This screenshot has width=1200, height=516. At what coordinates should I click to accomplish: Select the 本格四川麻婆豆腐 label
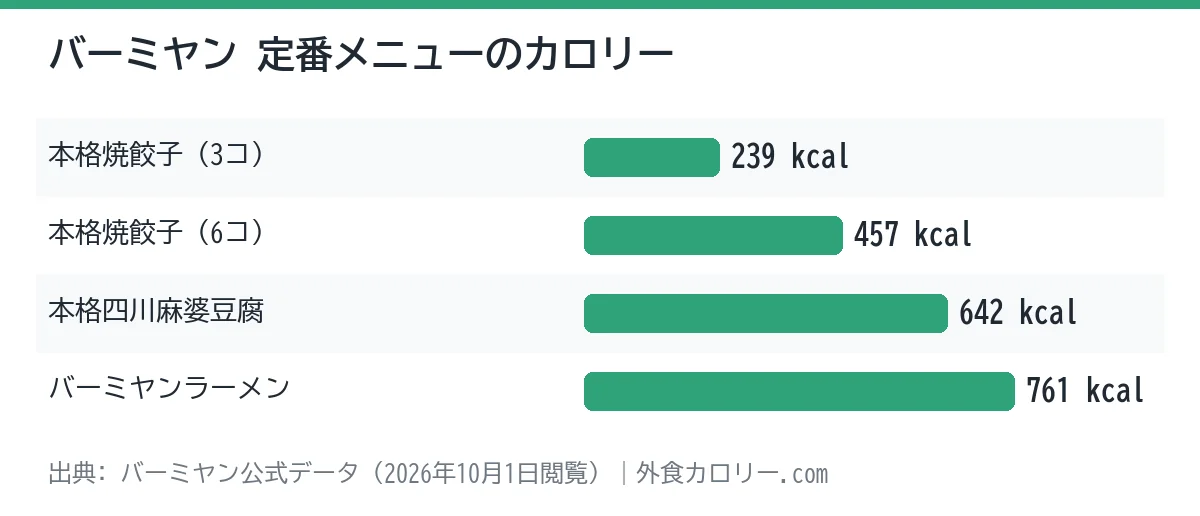pos(156,312)
